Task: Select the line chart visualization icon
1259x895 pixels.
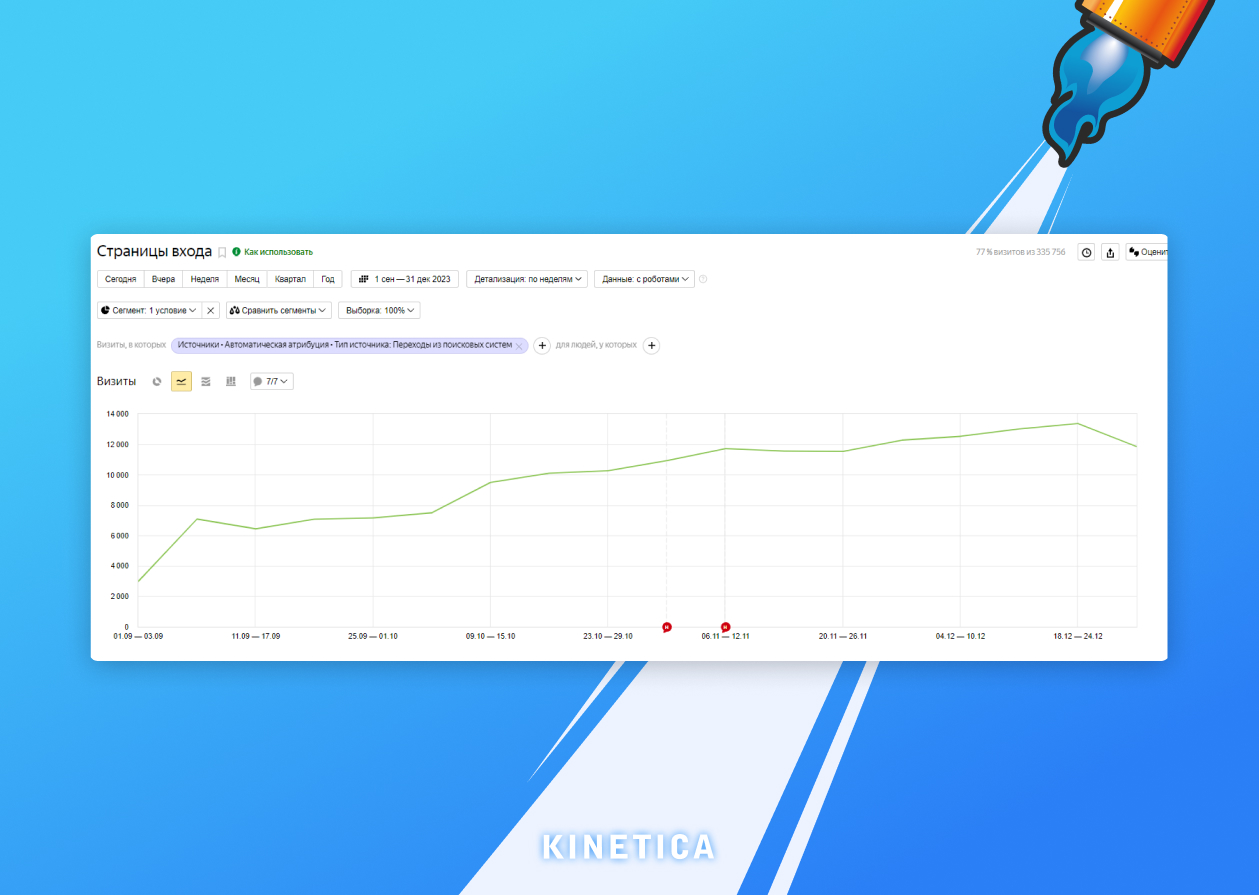Action: point(181,381)
